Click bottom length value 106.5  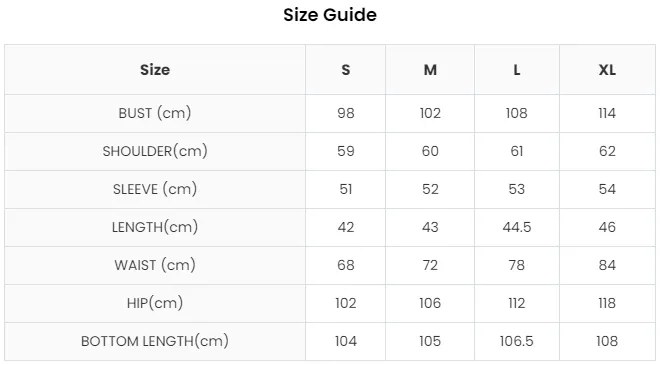(517, 341)
